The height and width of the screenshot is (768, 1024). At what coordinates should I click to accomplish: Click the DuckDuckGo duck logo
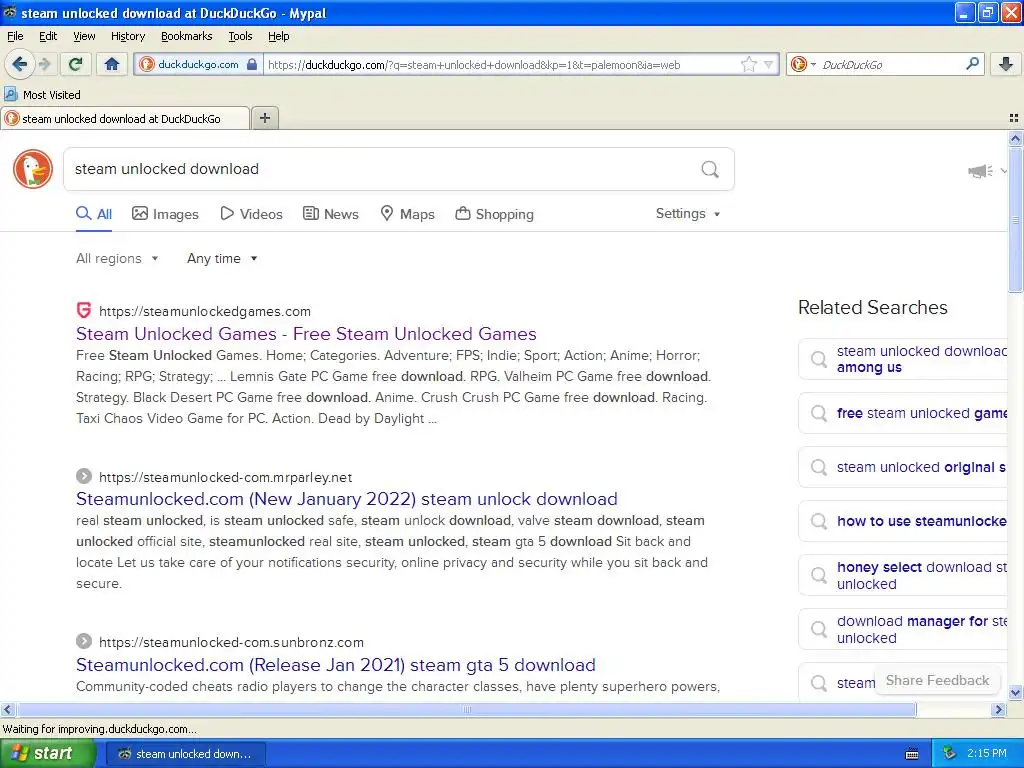pos(33,169)
